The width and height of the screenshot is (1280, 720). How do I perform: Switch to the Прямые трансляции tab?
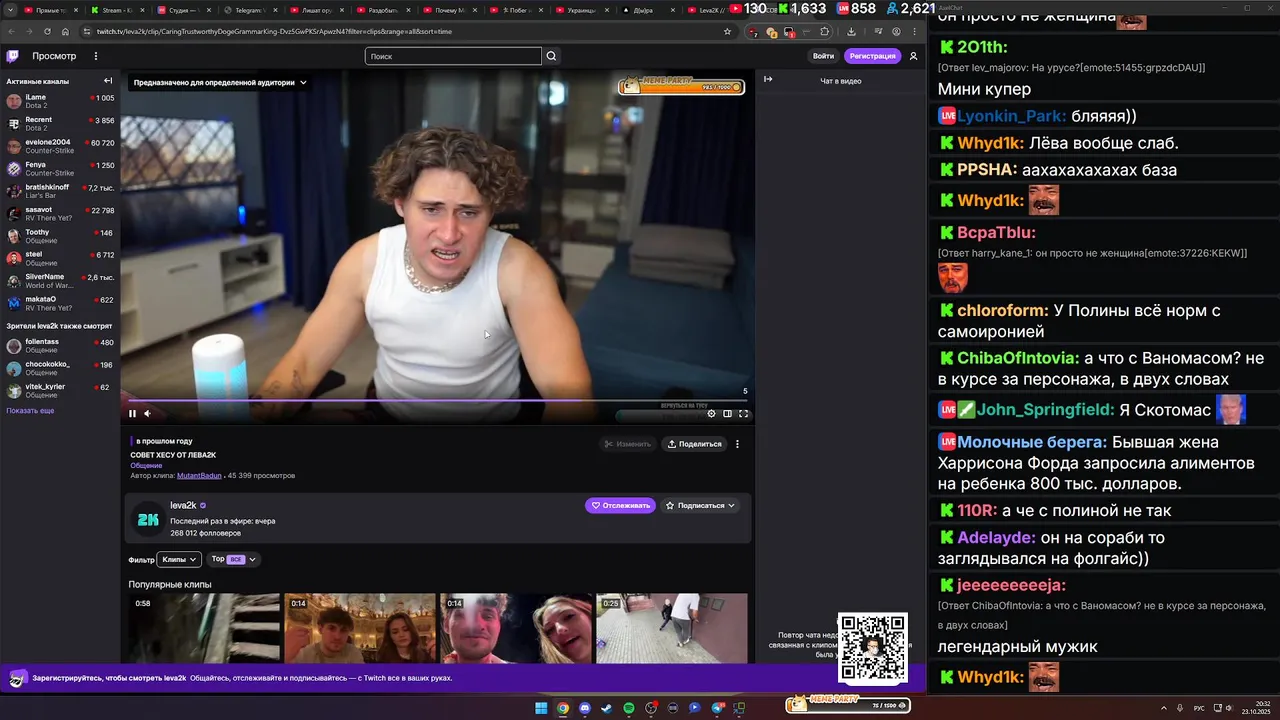[49, 10]
